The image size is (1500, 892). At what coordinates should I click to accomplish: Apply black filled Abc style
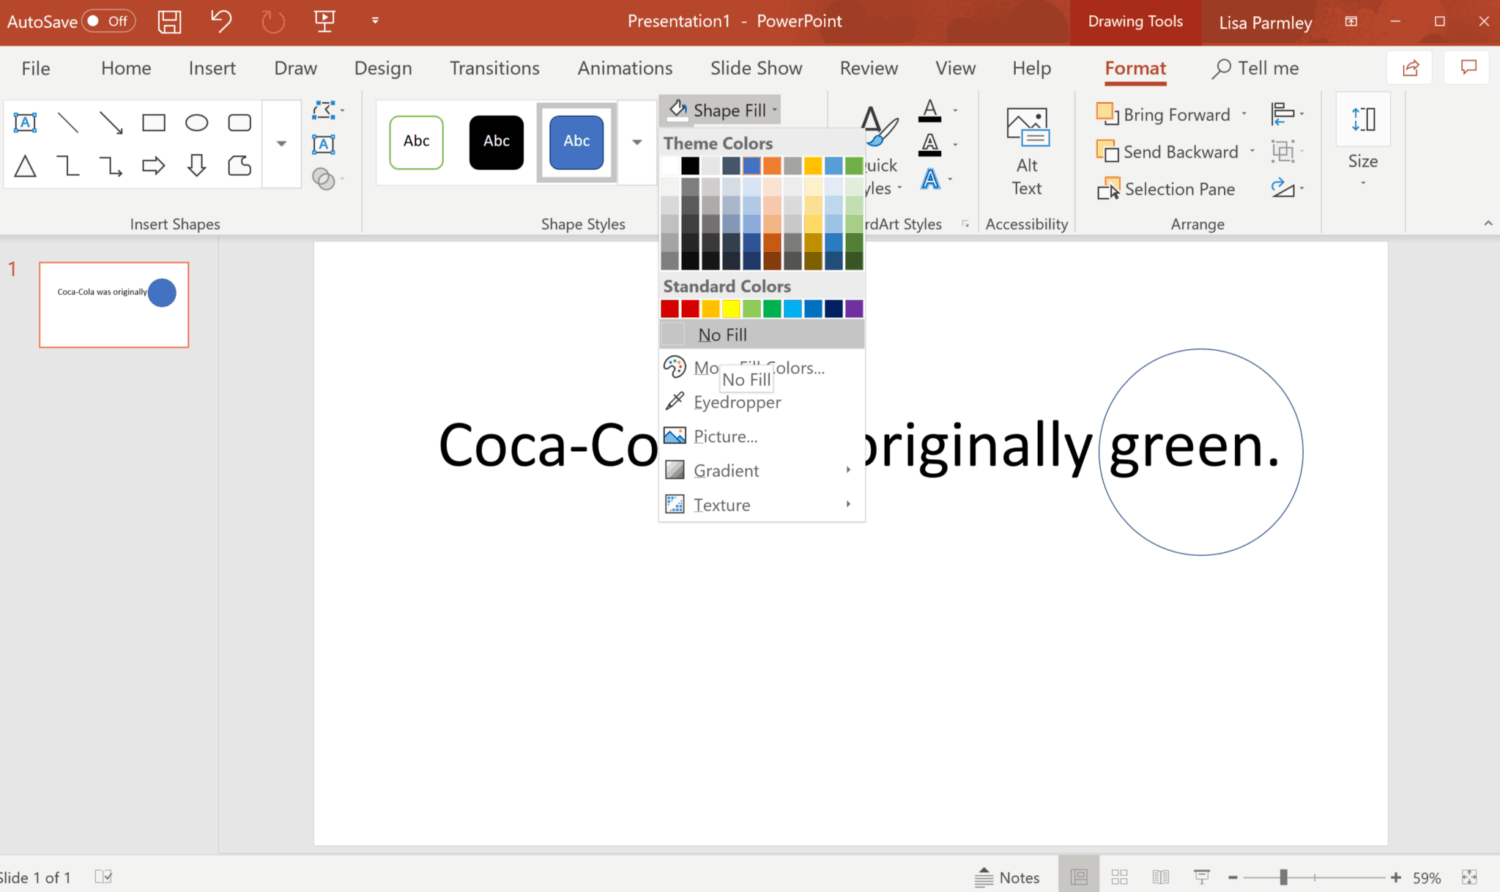(497, 142)
